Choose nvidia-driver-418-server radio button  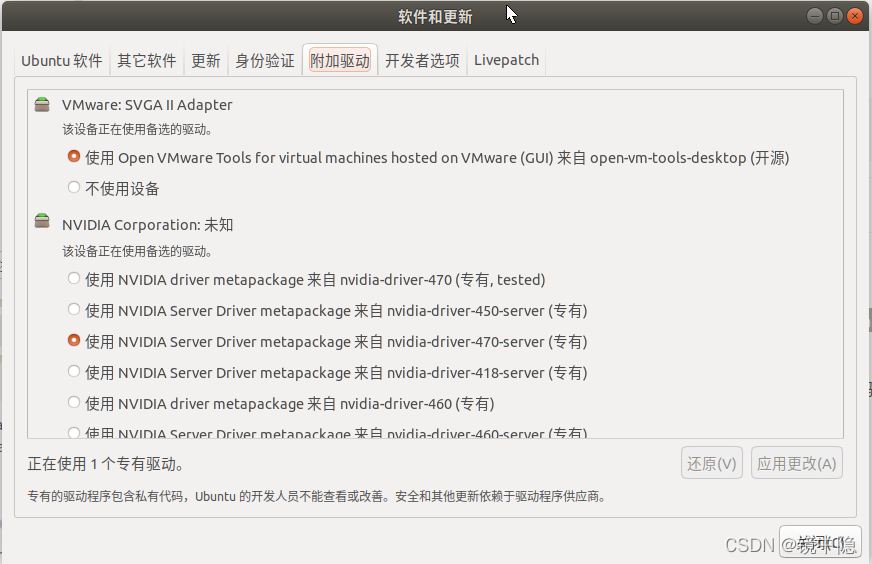point(73,371)
